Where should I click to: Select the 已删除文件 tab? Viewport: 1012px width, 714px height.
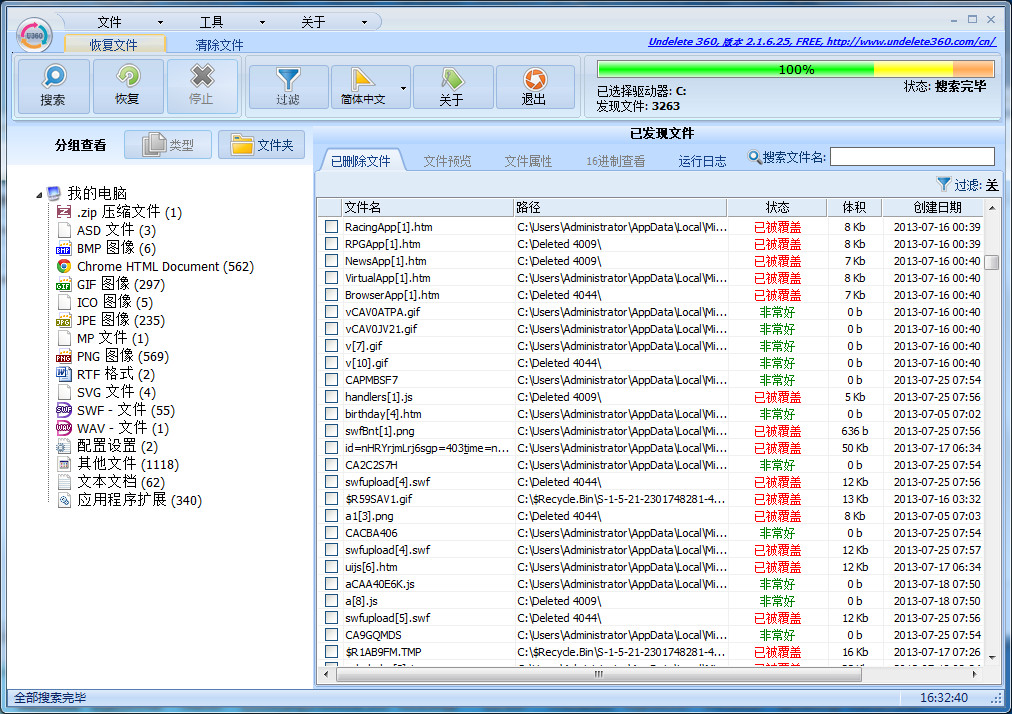pos(361,161)
